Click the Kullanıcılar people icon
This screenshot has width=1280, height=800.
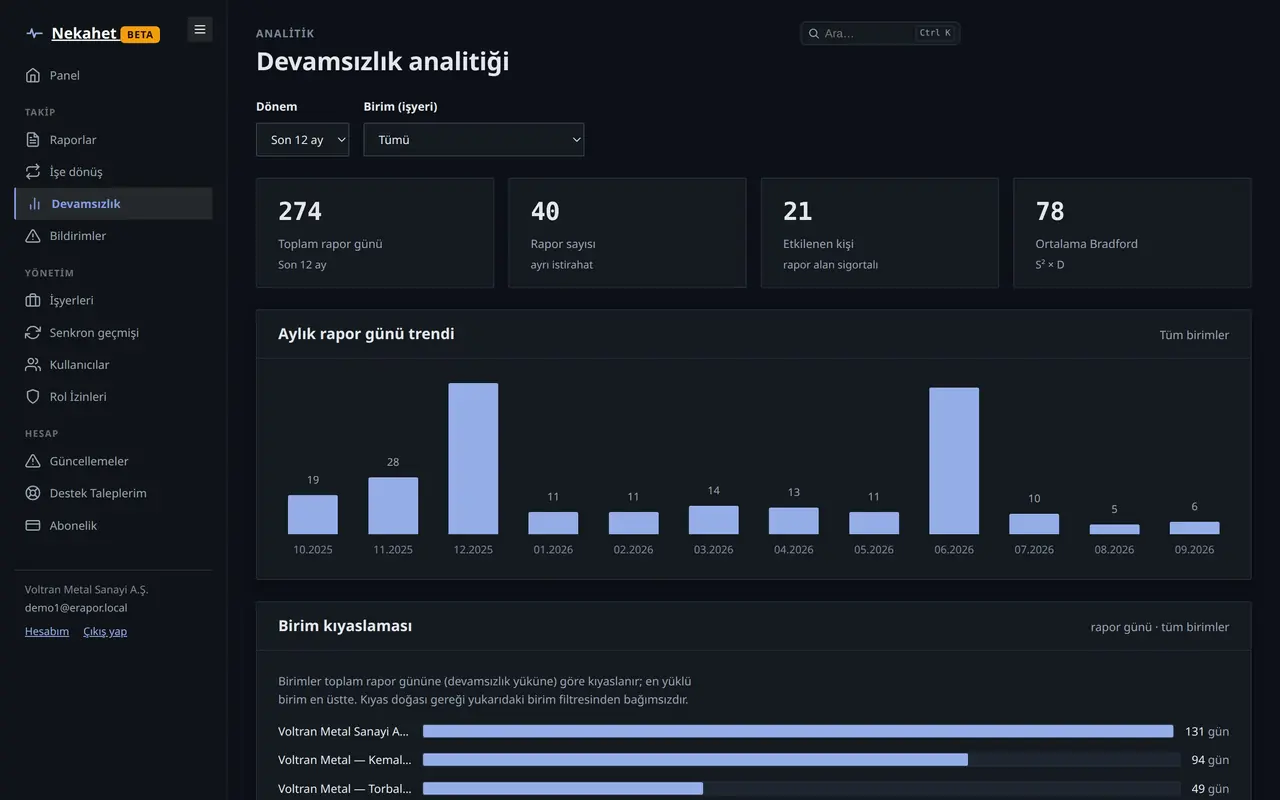pos(33,365)
